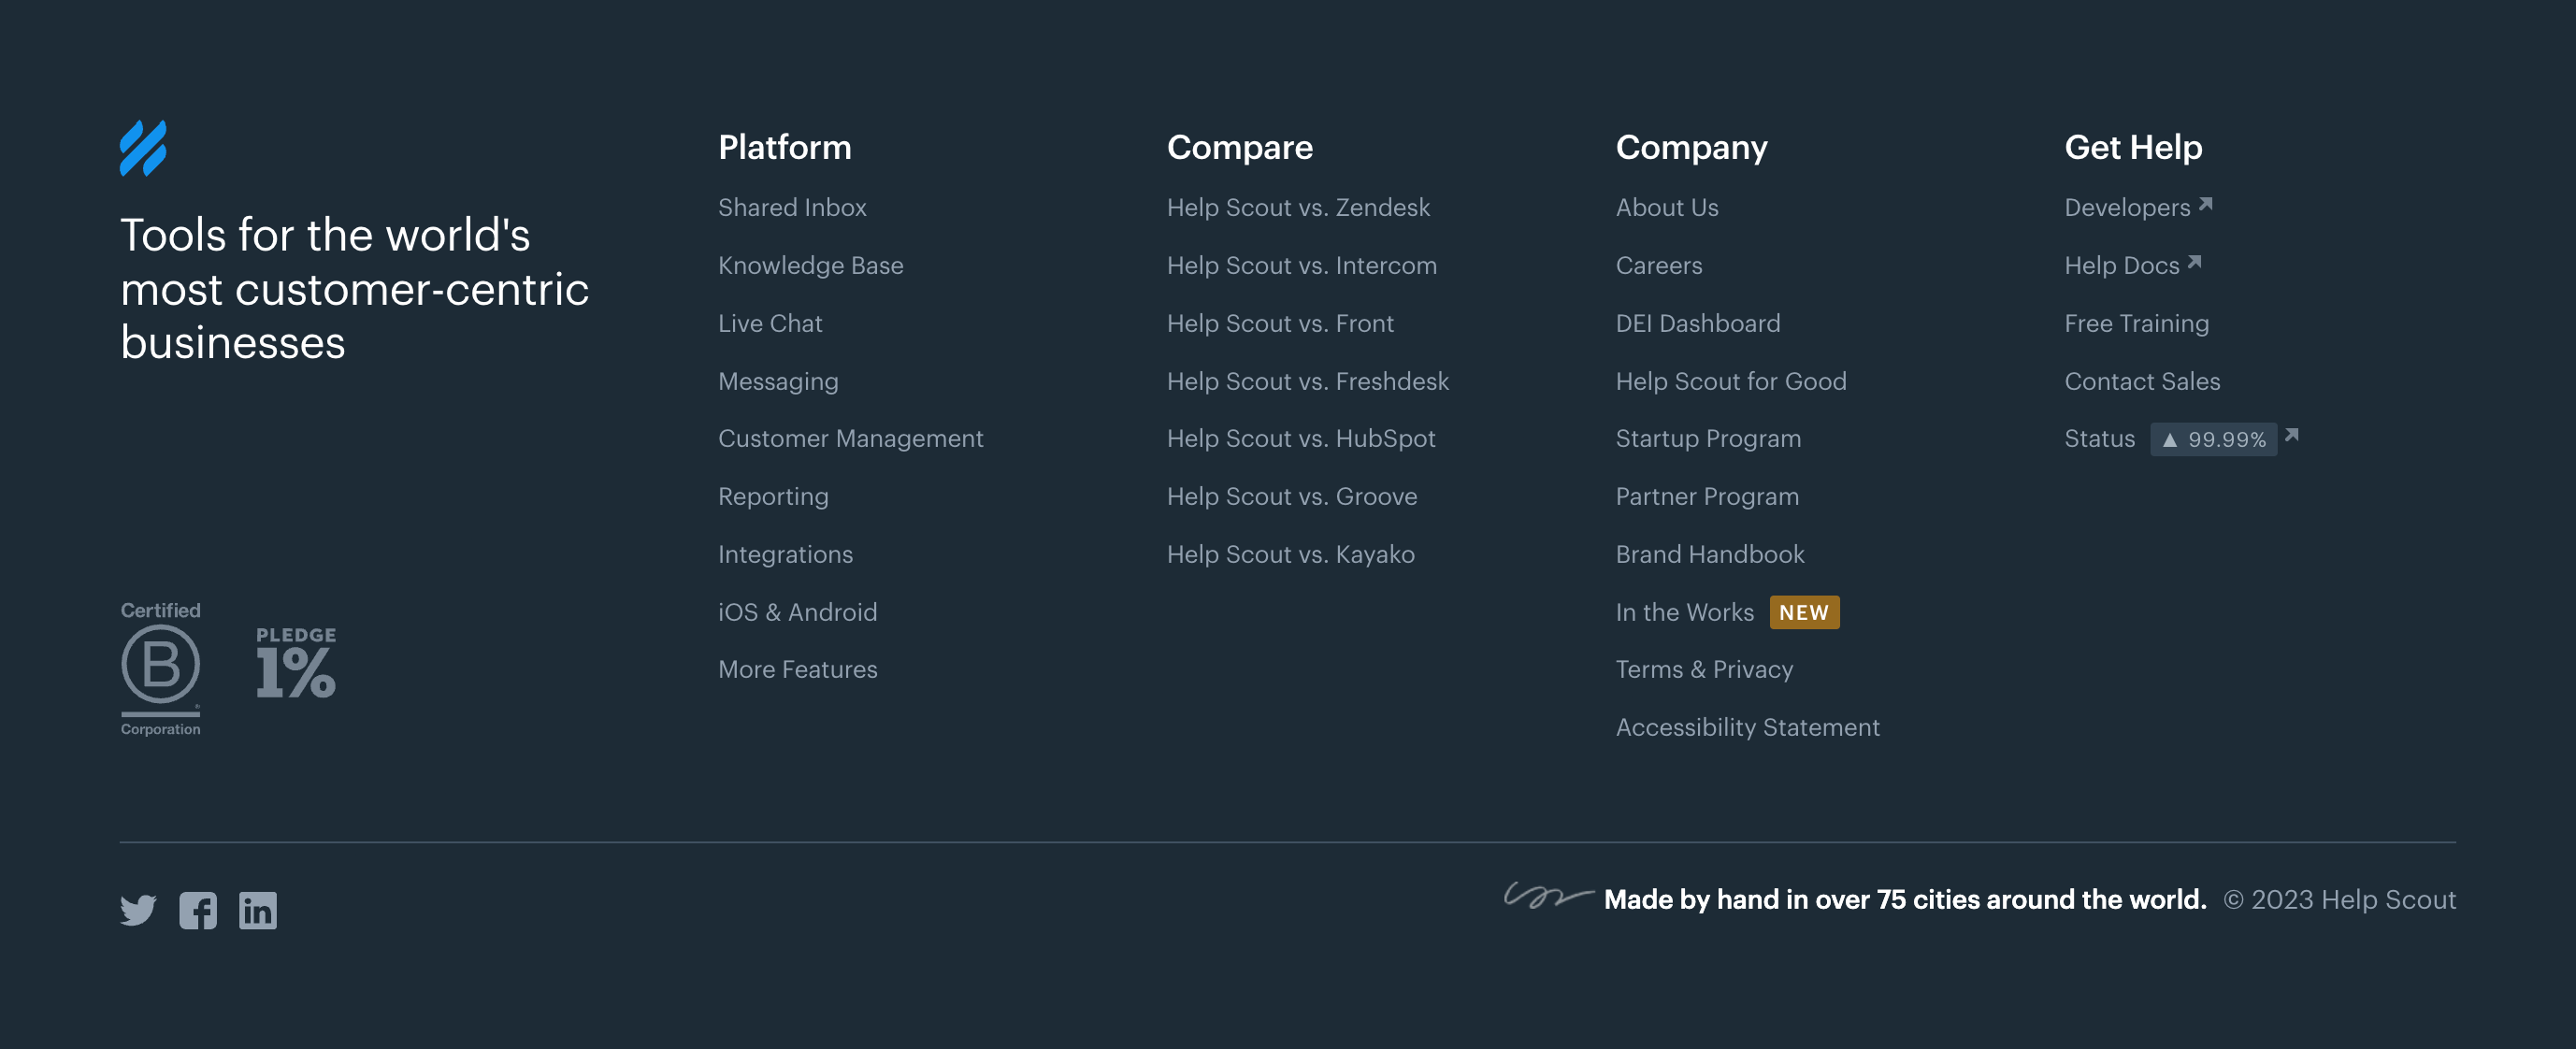Open the LinkedIn social icon

[257, 910]
